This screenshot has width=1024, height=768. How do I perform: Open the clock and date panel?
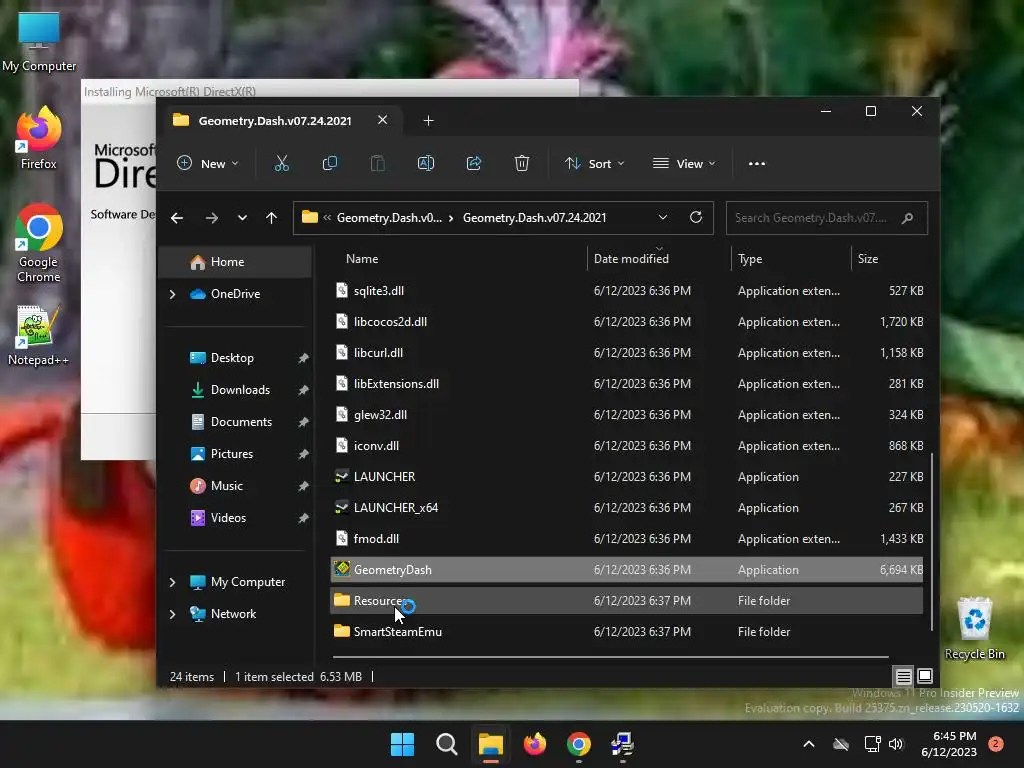coord(949,744)
